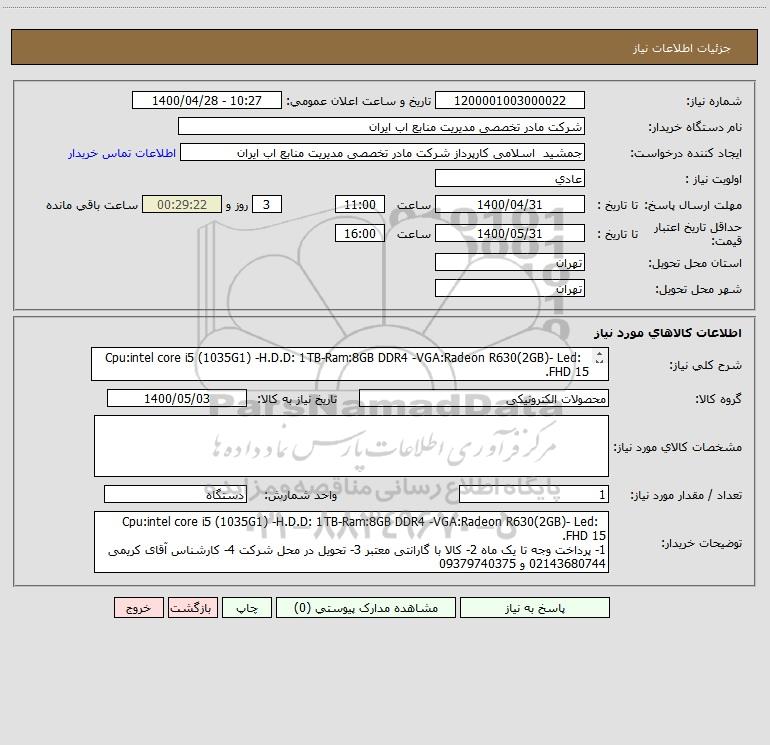This screenshot has height=745, width=770.
Task: Click the واحد شمارش label
Action: [301, 495]
